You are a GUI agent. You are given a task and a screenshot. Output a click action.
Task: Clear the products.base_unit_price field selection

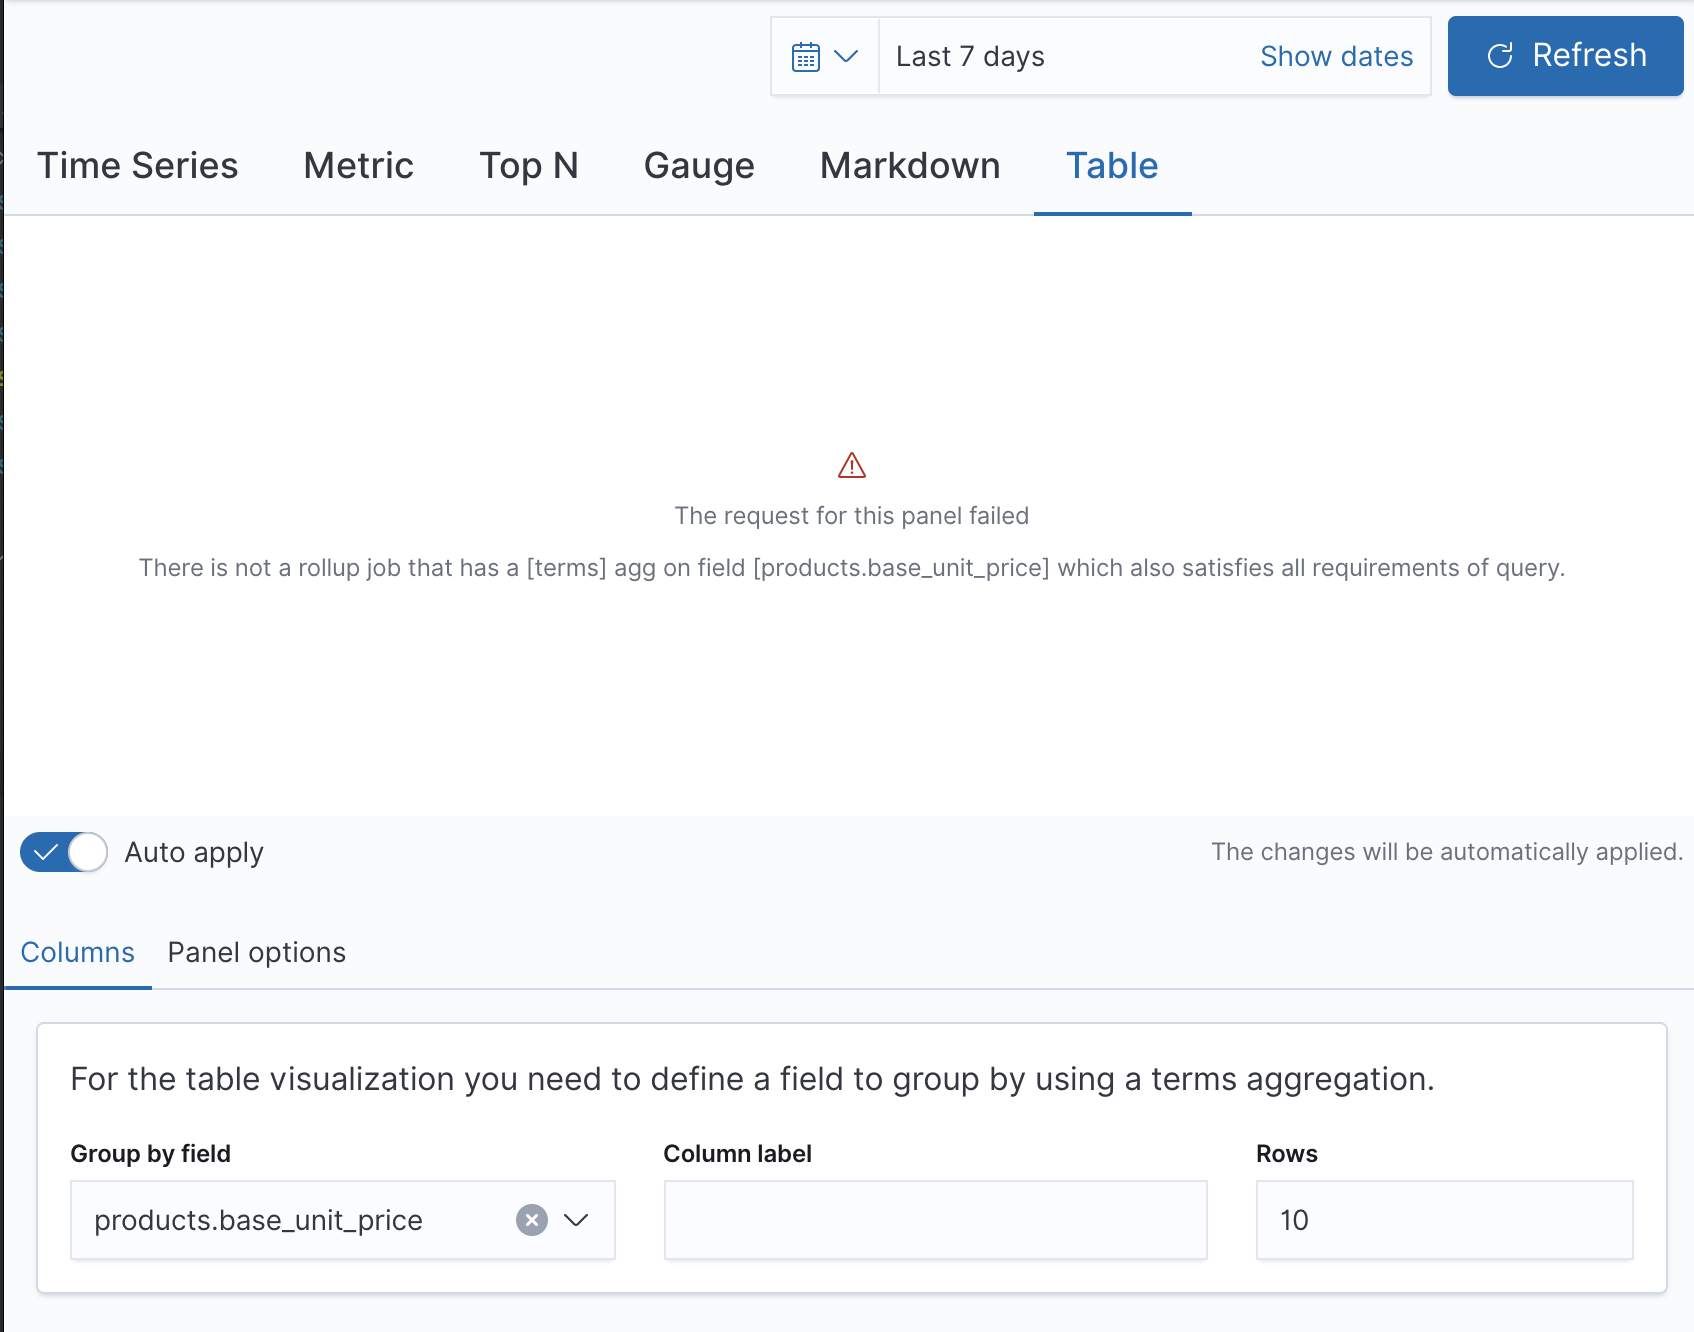(533, 1219)
